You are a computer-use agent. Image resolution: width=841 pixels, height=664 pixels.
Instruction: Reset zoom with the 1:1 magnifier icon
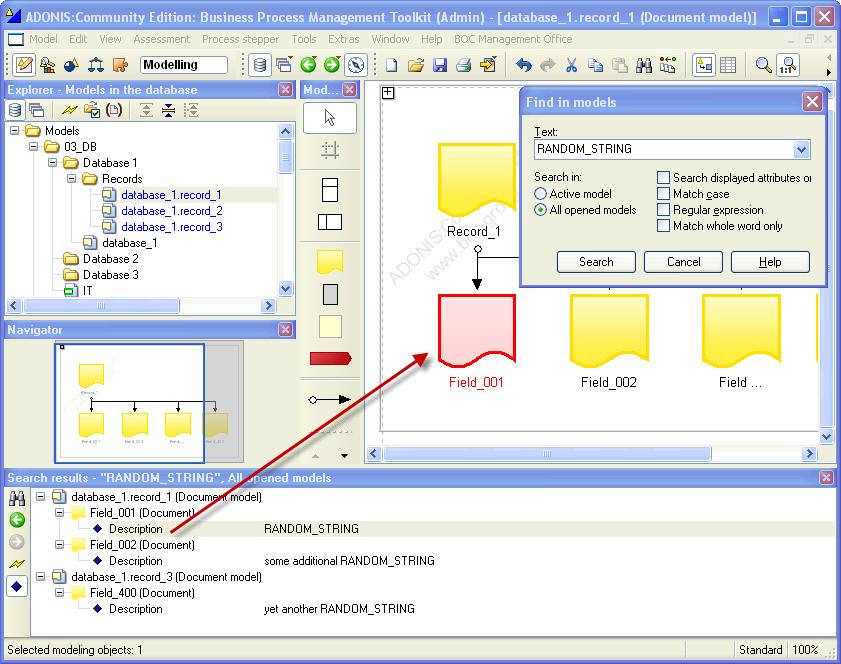(x=788, y=65)
